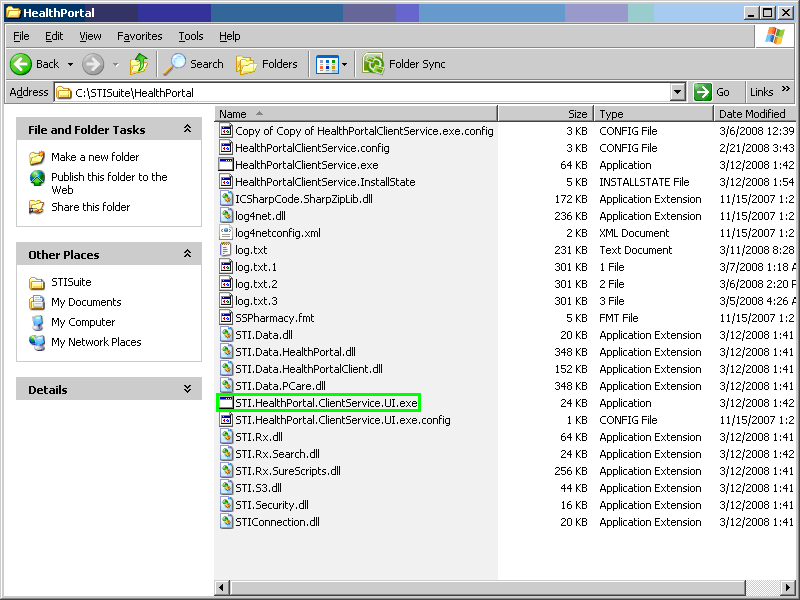Image resolution: width=800 pixels, height=600 pixels.
Task: Open My Documents link in Other Places
Action: 86,302
